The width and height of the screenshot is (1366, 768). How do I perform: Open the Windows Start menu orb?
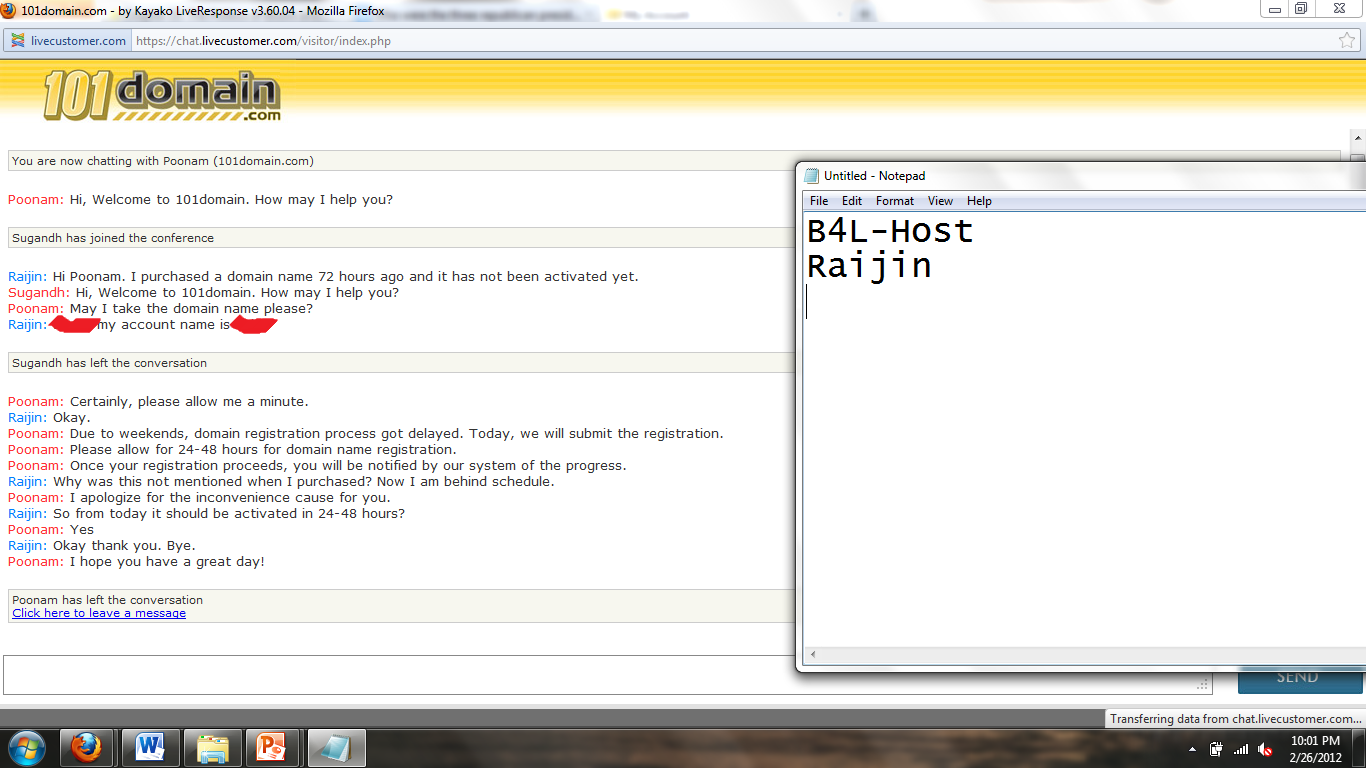tap(26, 748)
